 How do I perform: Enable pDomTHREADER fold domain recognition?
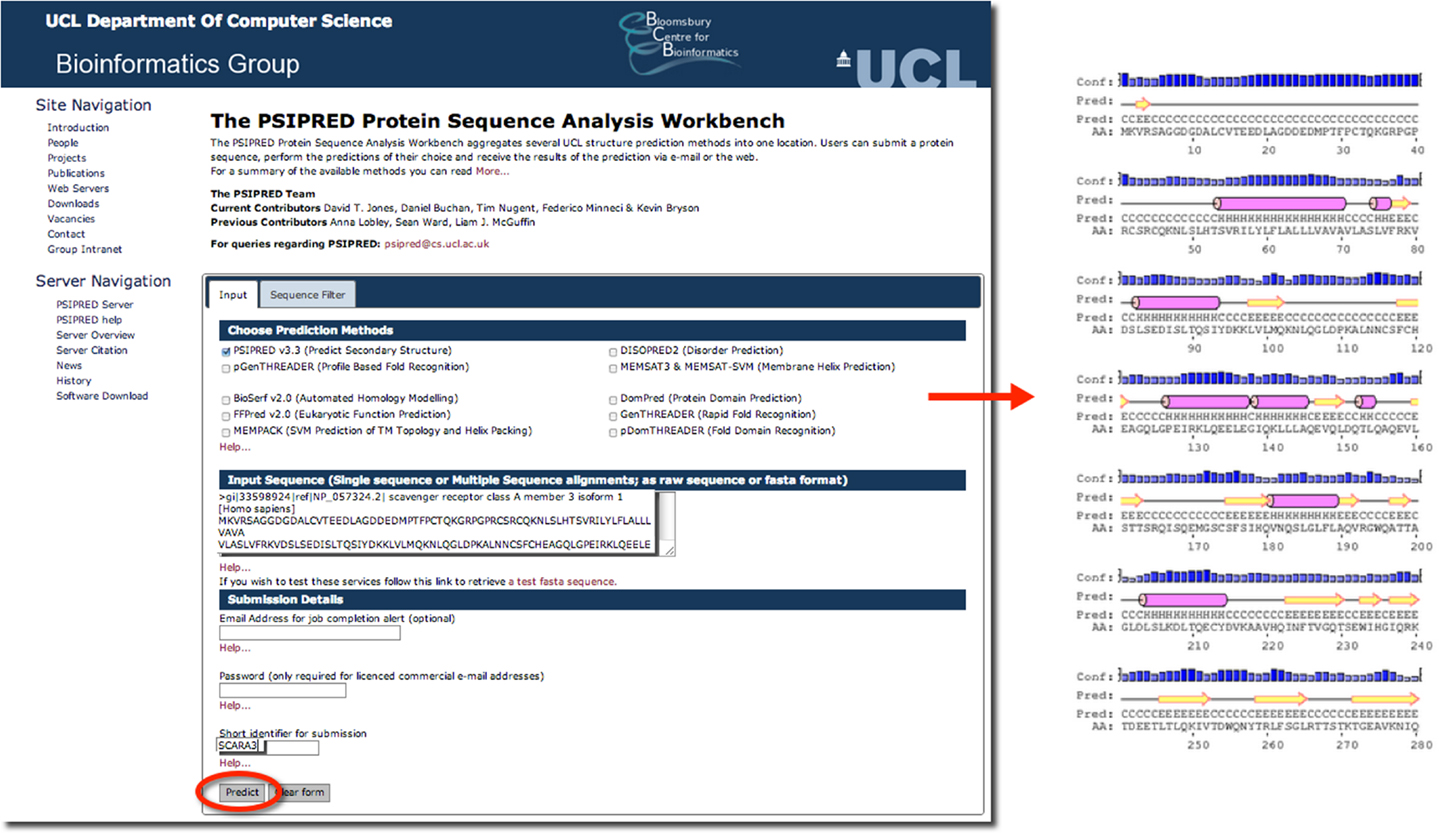[613, 431]
